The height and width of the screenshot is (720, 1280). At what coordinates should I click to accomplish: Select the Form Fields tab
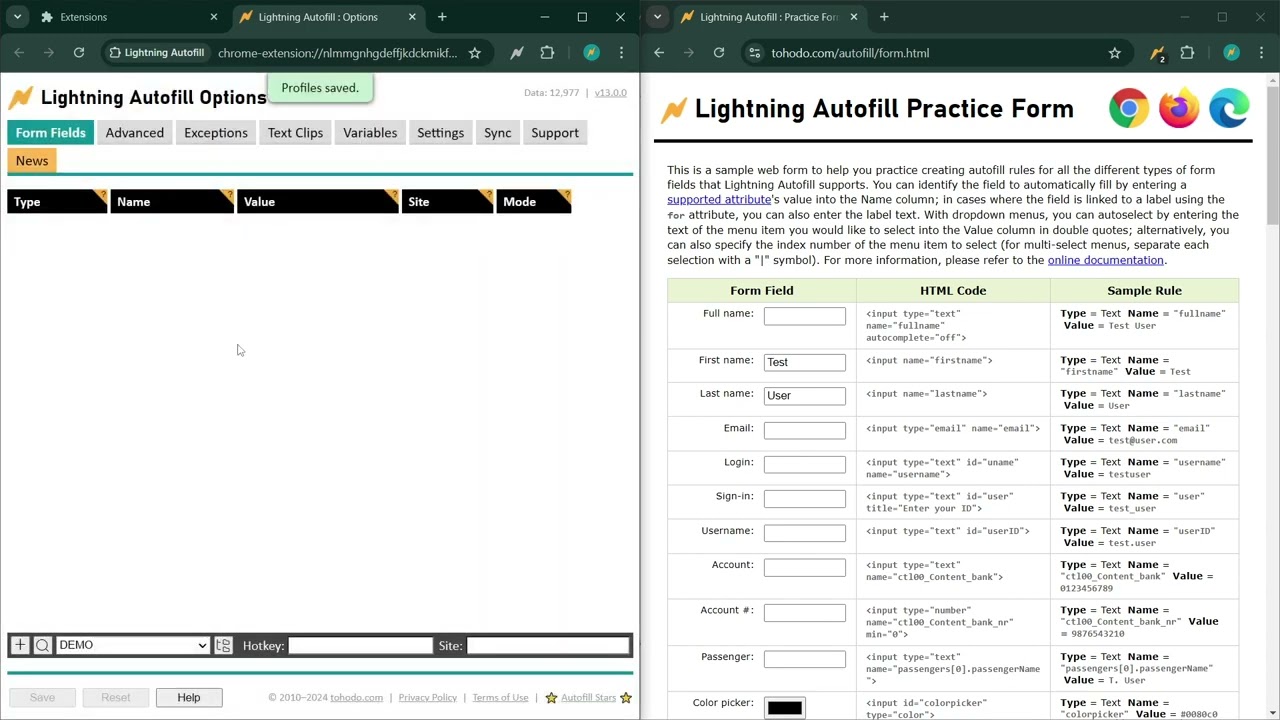[50, 133]
